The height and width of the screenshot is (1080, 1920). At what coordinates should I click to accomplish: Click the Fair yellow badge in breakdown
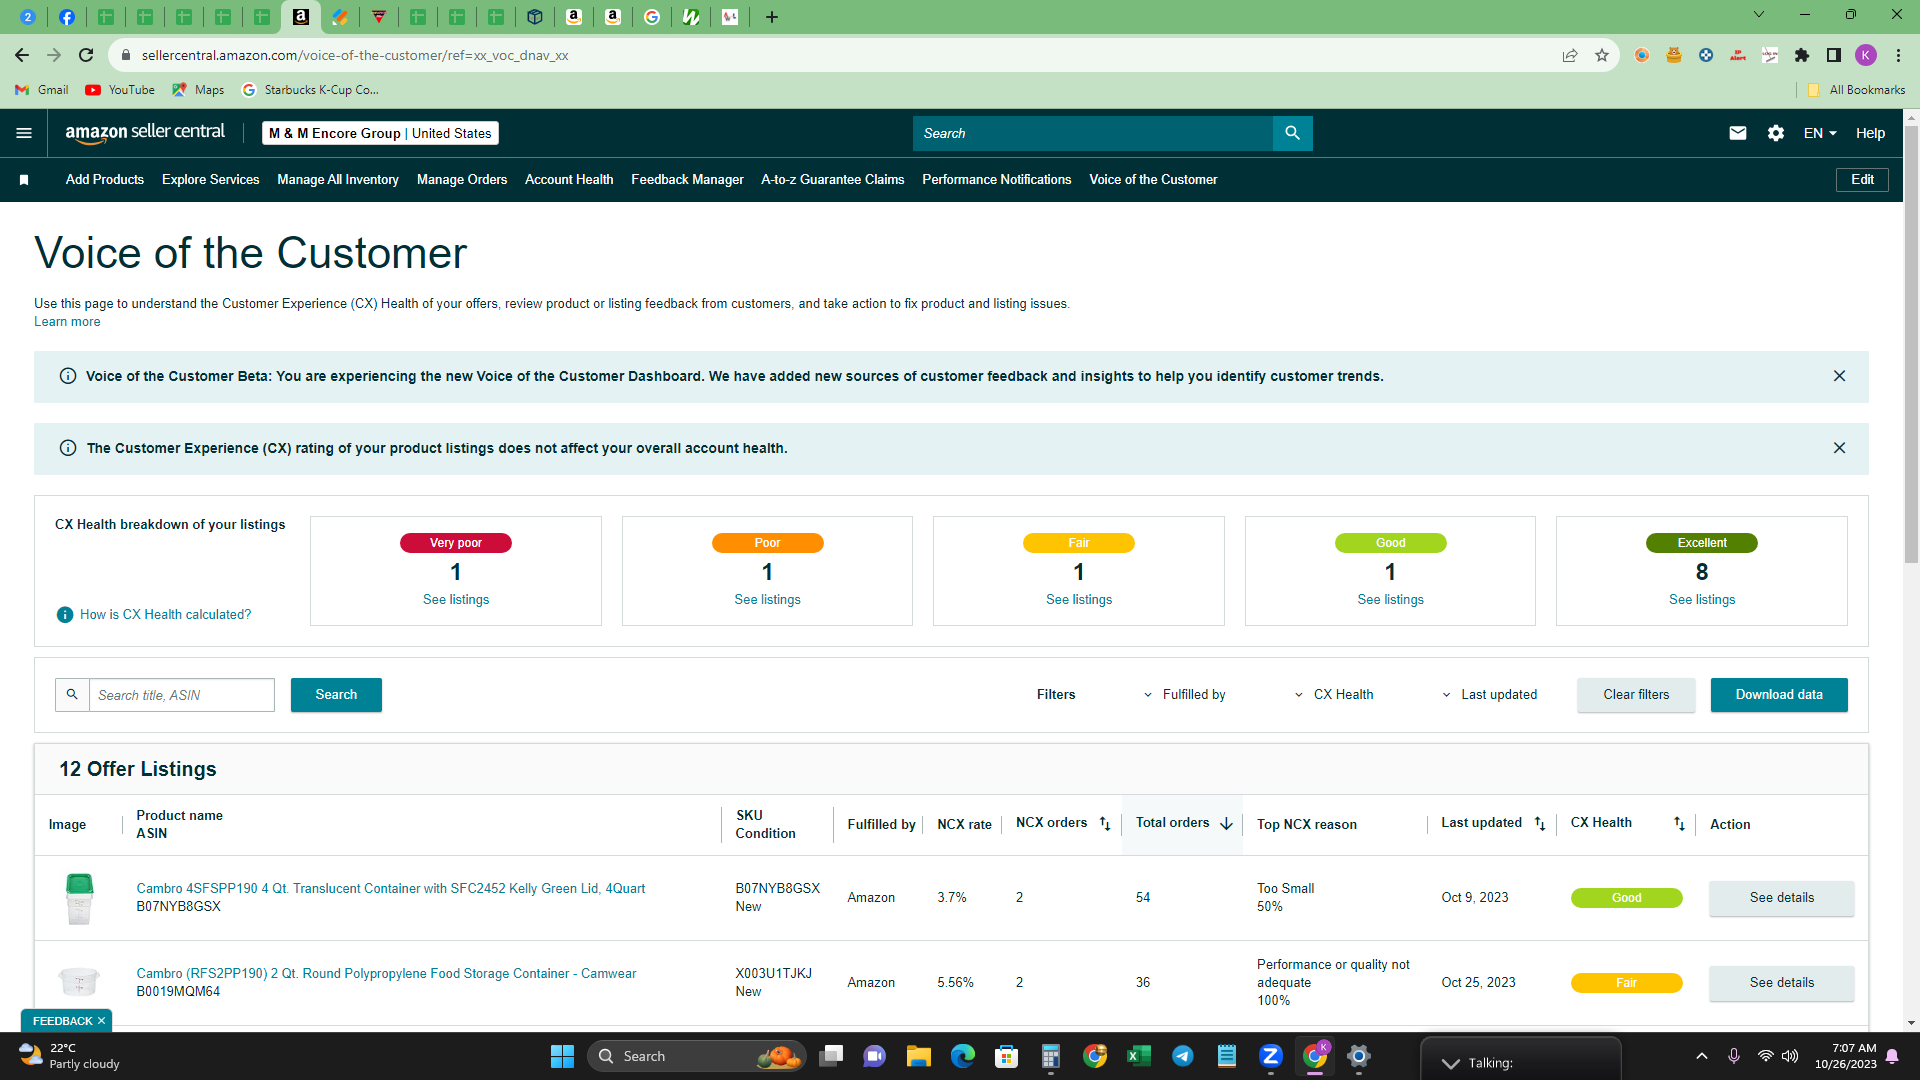click(x=1078, y=543)
